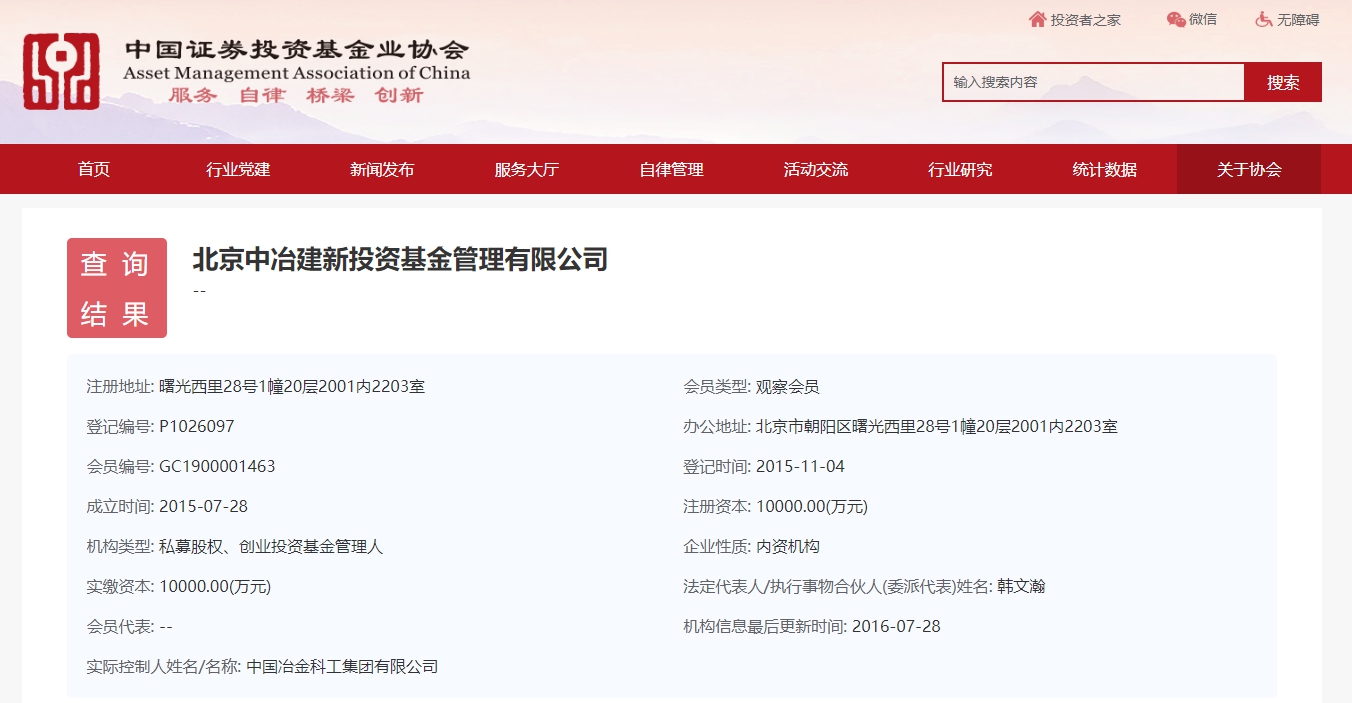Open the 活动交流 menu
The image size is (1352, 703).
tap(815, 169)
